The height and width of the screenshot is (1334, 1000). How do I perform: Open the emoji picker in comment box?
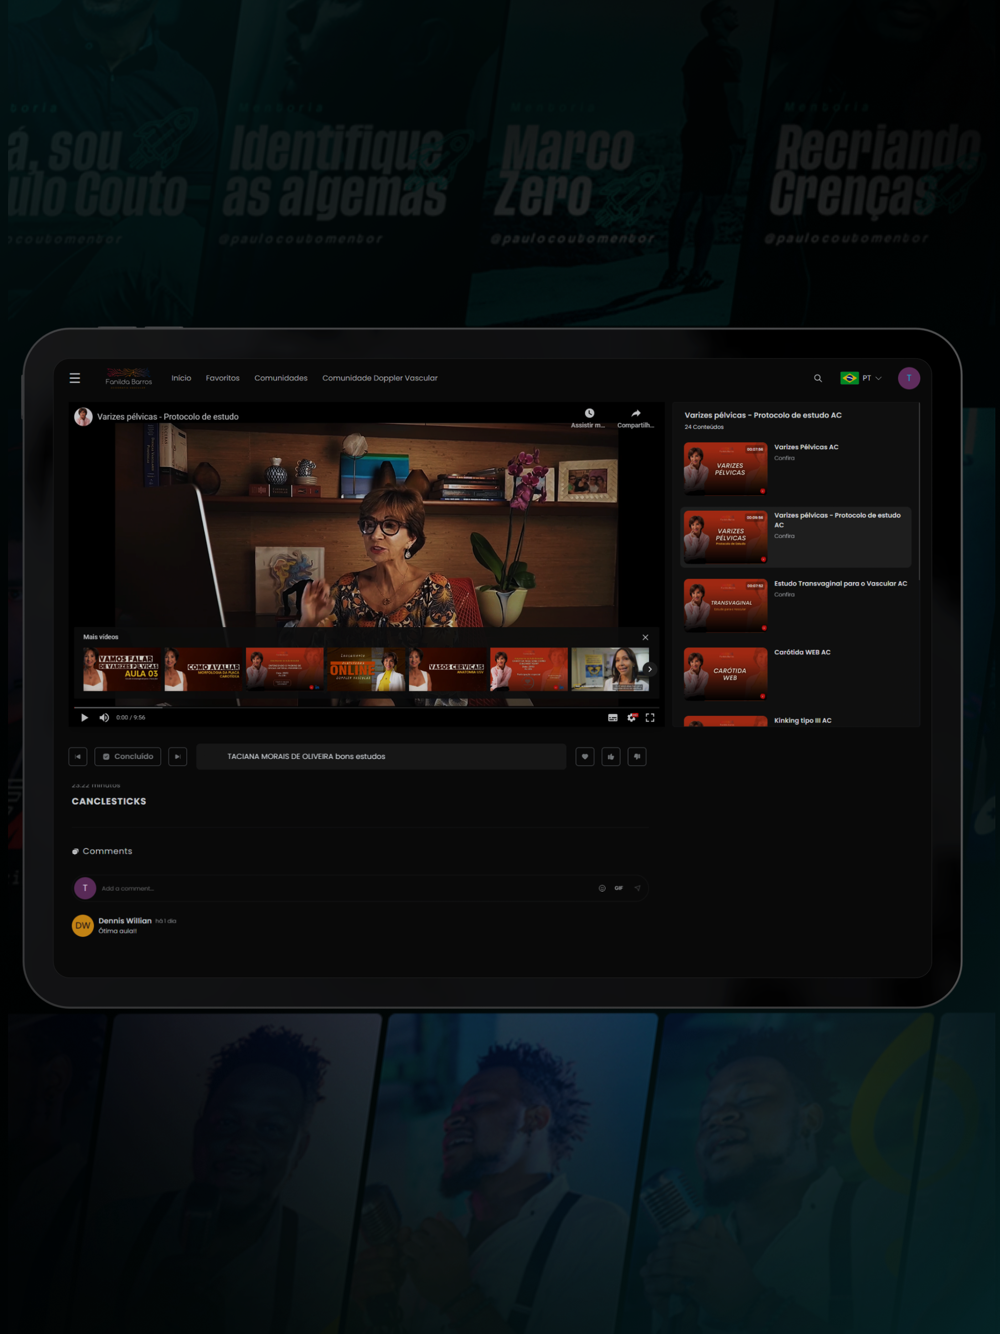[602, 888]
